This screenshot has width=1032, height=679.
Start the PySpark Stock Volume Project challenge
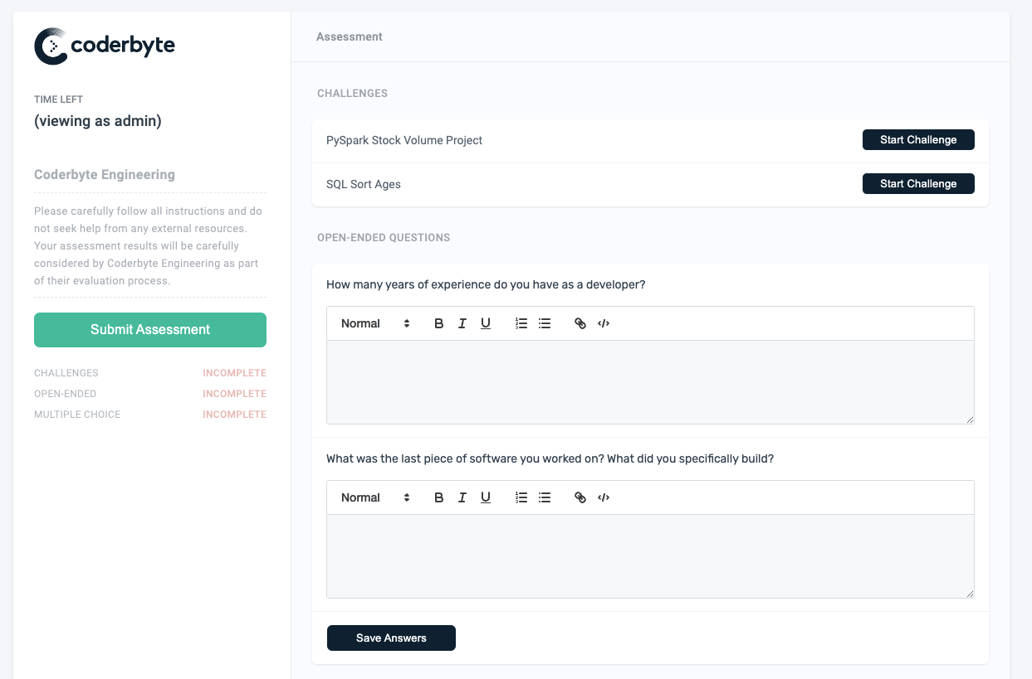coord(918,140)
